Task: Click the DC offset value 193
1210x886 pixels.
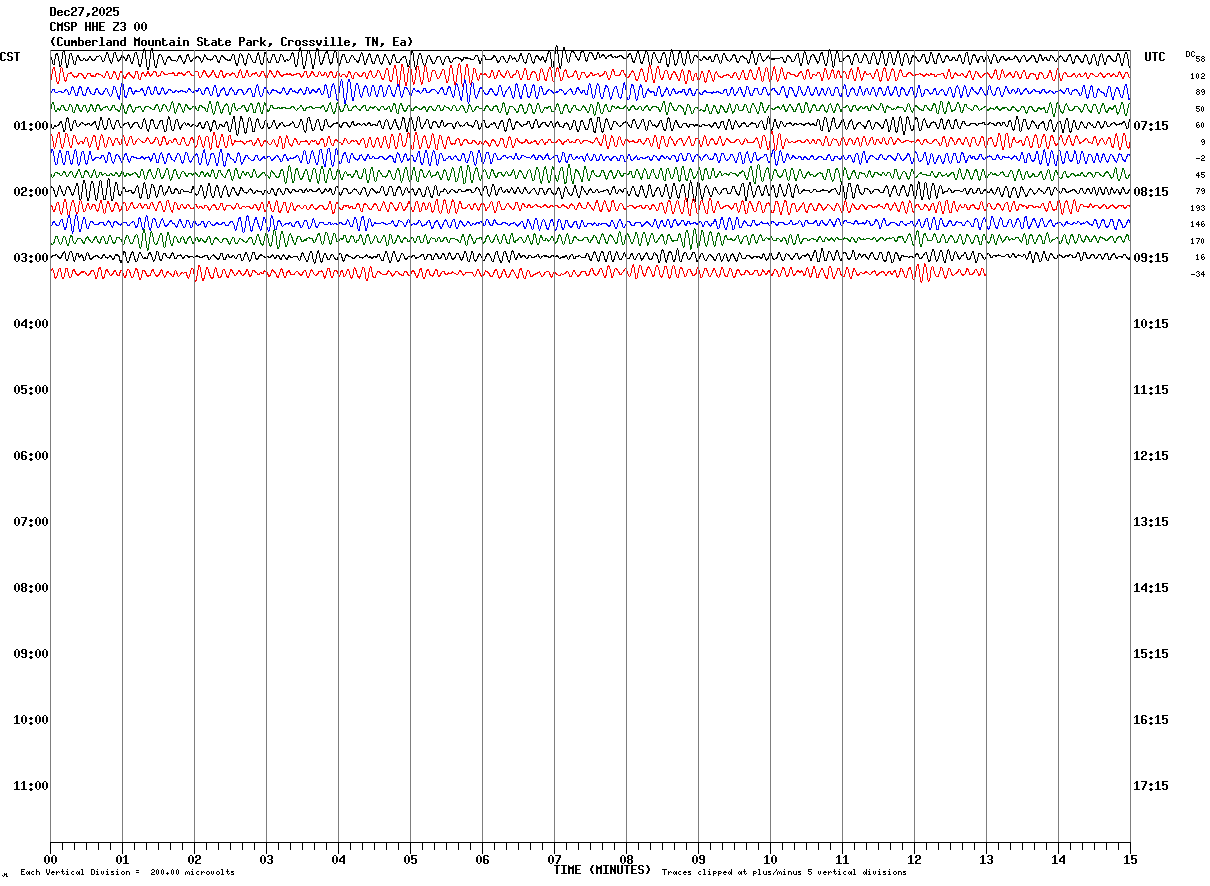Action: click(1197, 208)
